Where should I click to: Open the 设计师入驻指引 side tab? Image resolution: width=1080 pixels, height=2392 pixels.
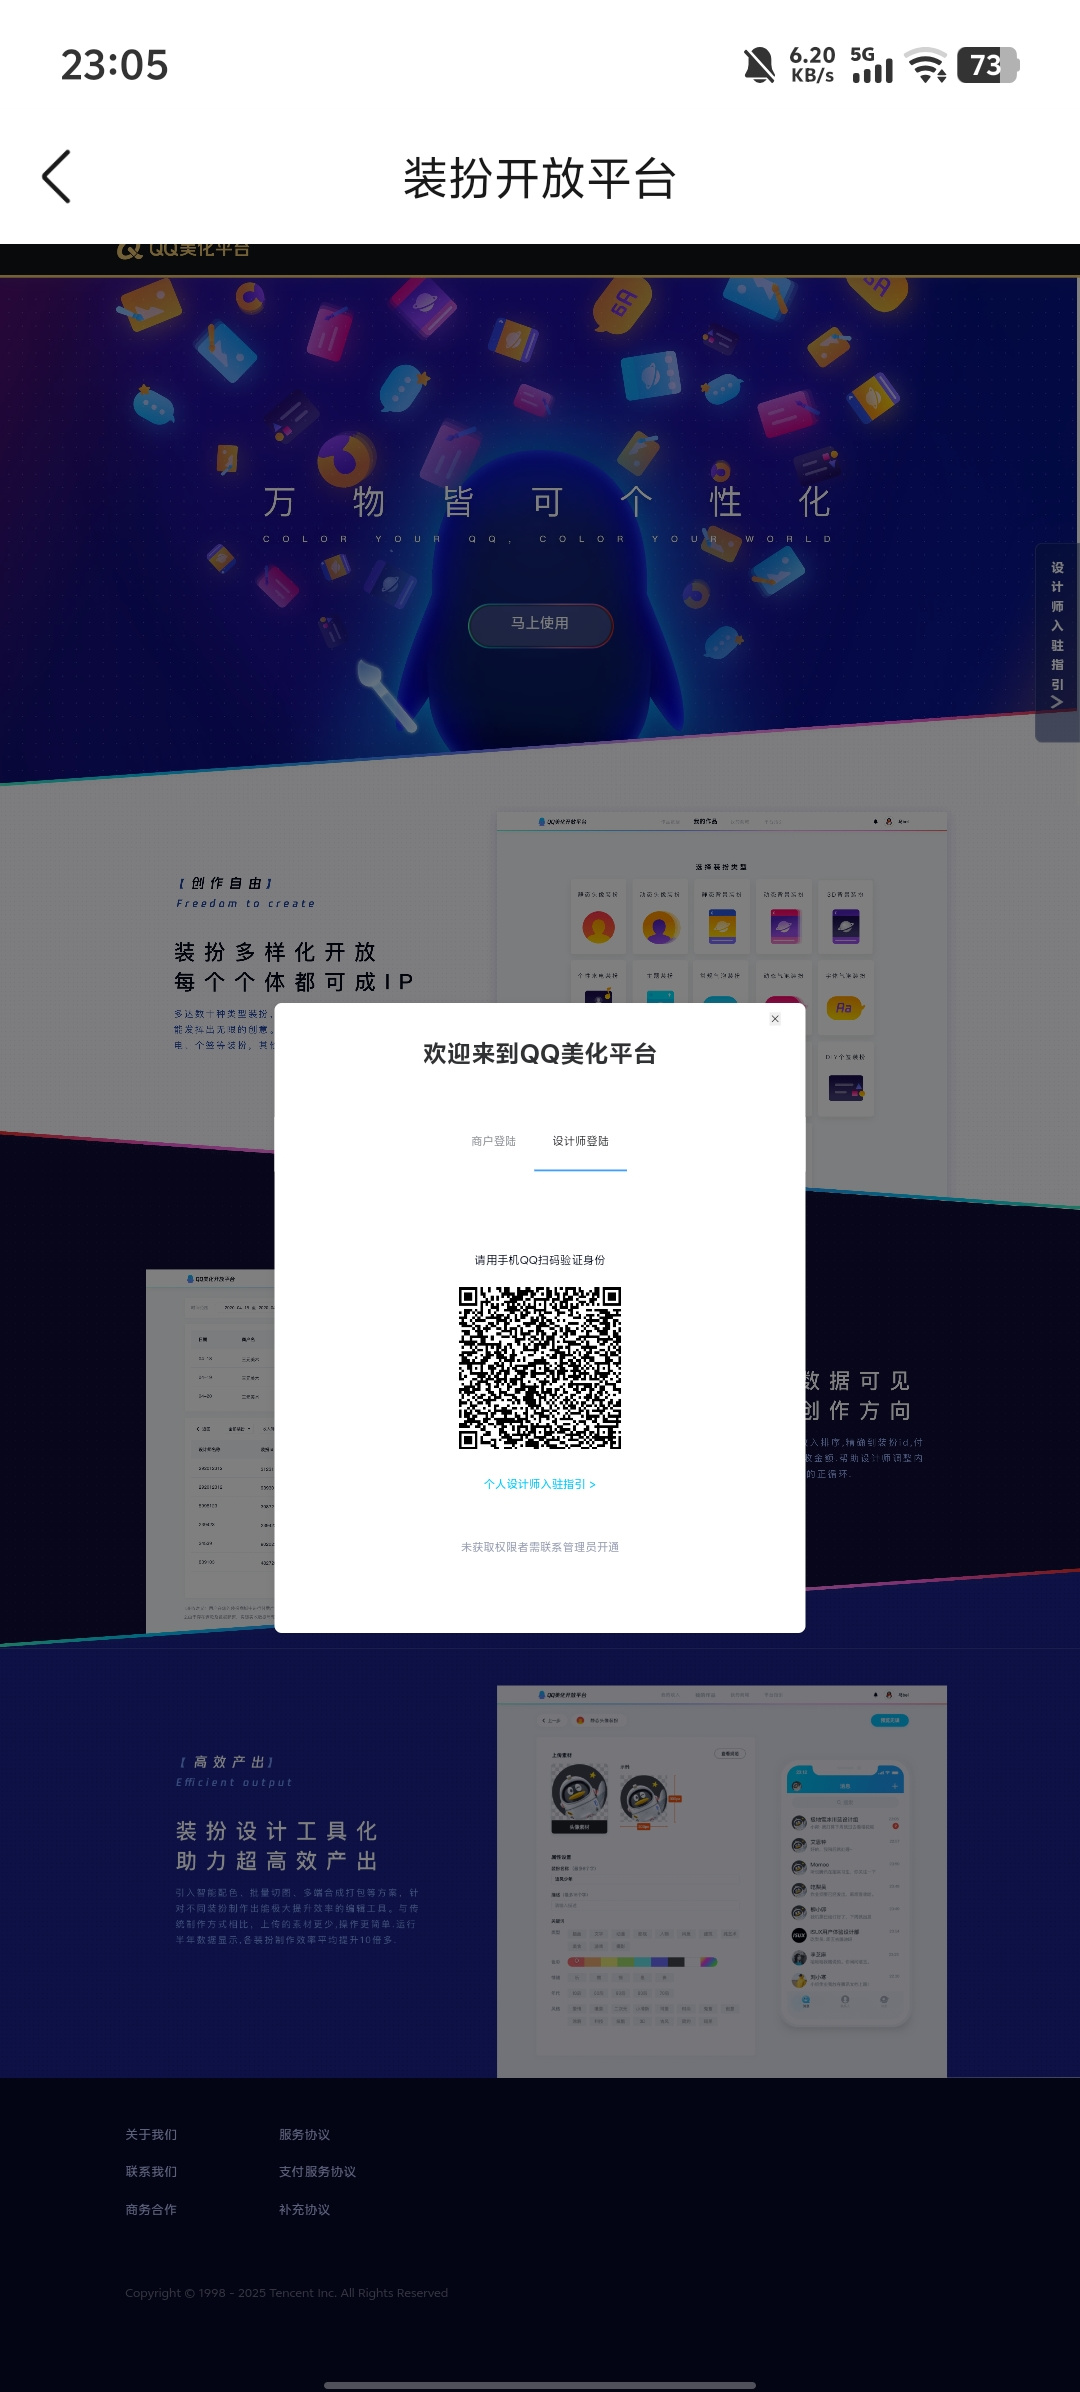[1057, 640]
